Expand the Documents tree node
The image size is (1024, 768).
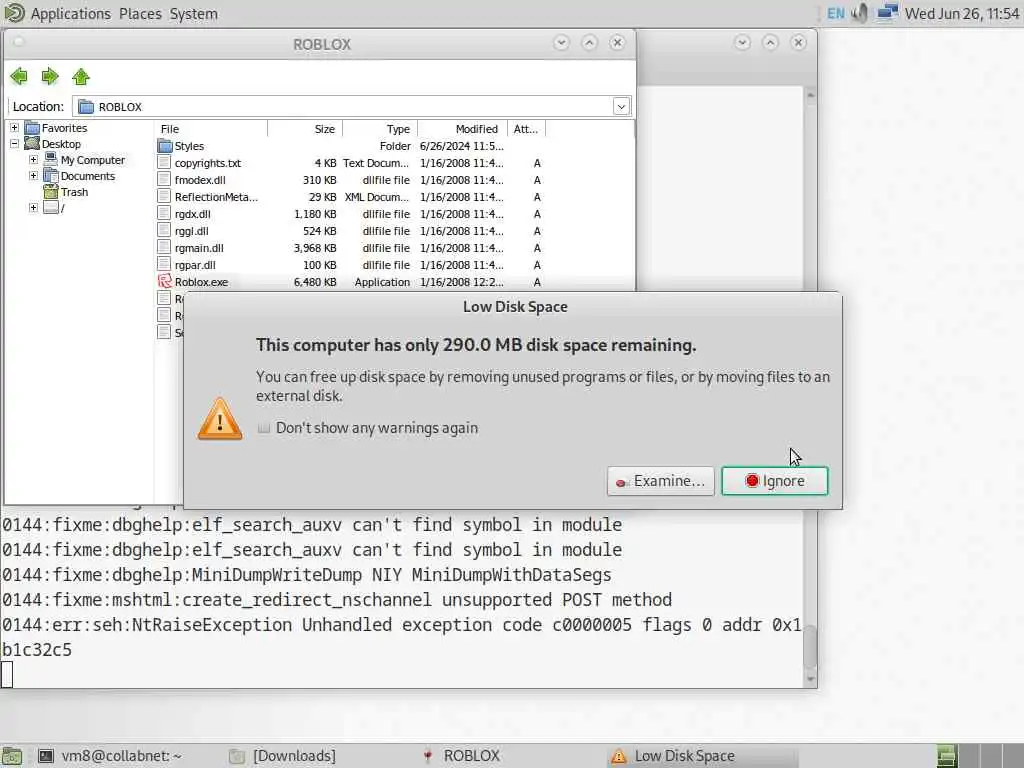click(33, 176)
